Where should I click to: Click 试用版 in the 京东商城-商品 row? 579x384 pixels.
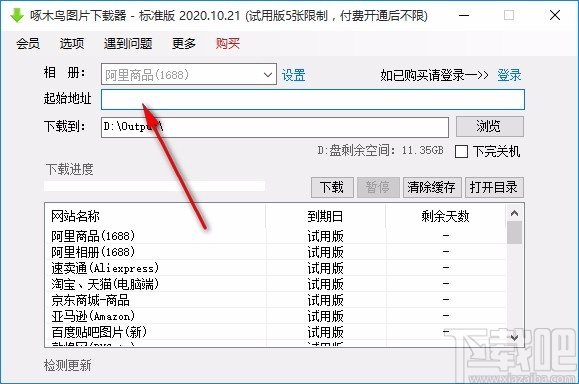tap(326, 300)
